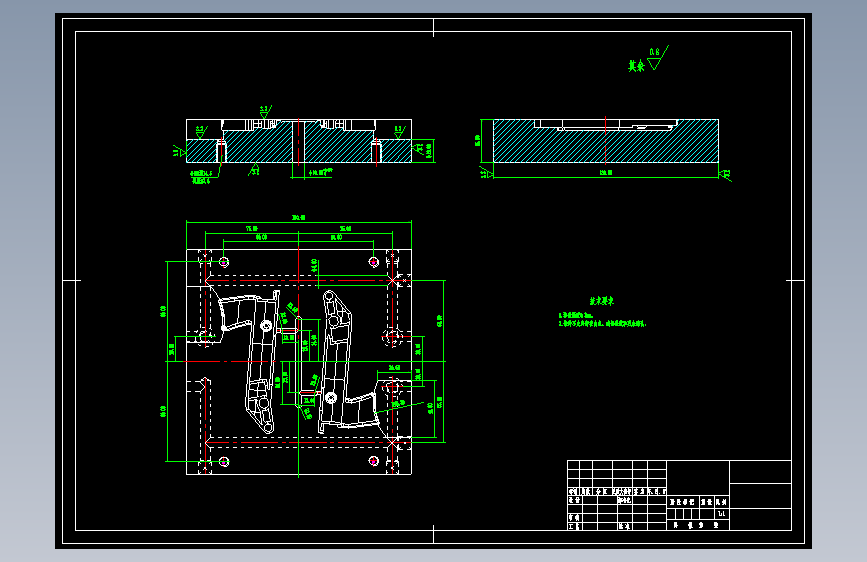Click the hatched right section view
867x562 pixels.
[x=605, y=141]
